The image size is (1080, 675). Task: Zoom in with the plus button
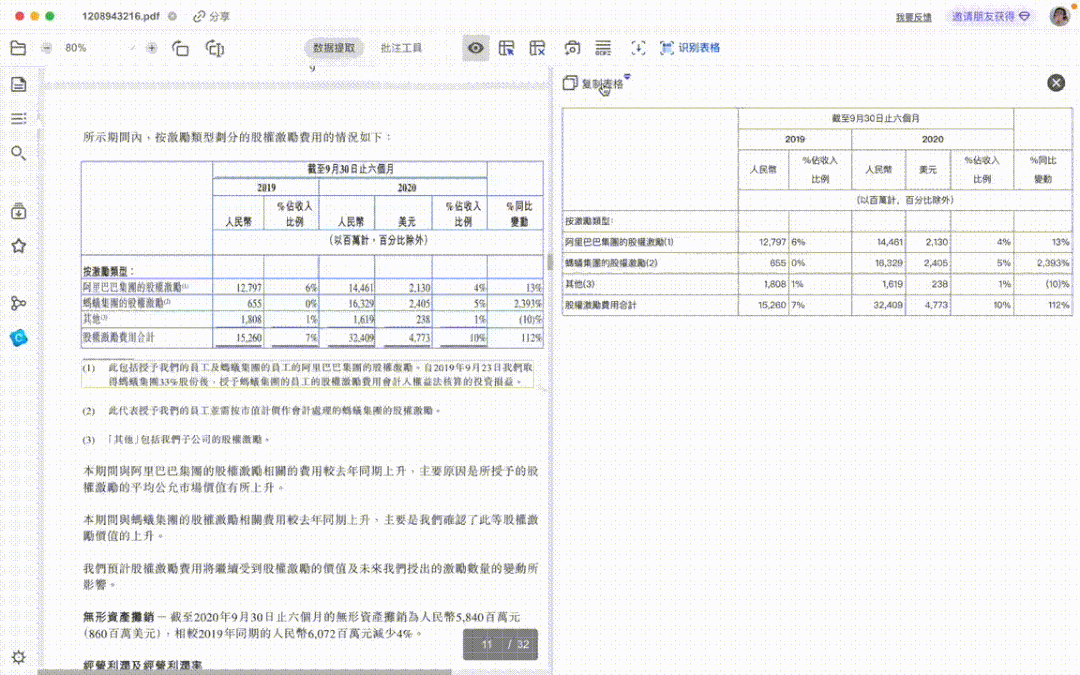pos(152,48)
